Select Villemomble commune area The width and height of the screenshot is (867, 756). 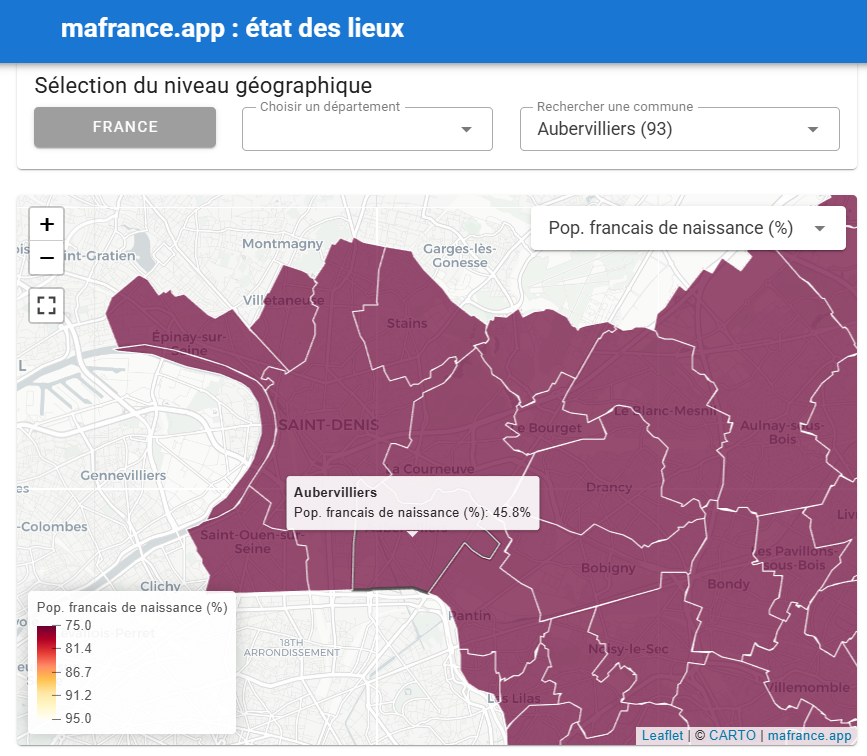click(x=808, y=687)
